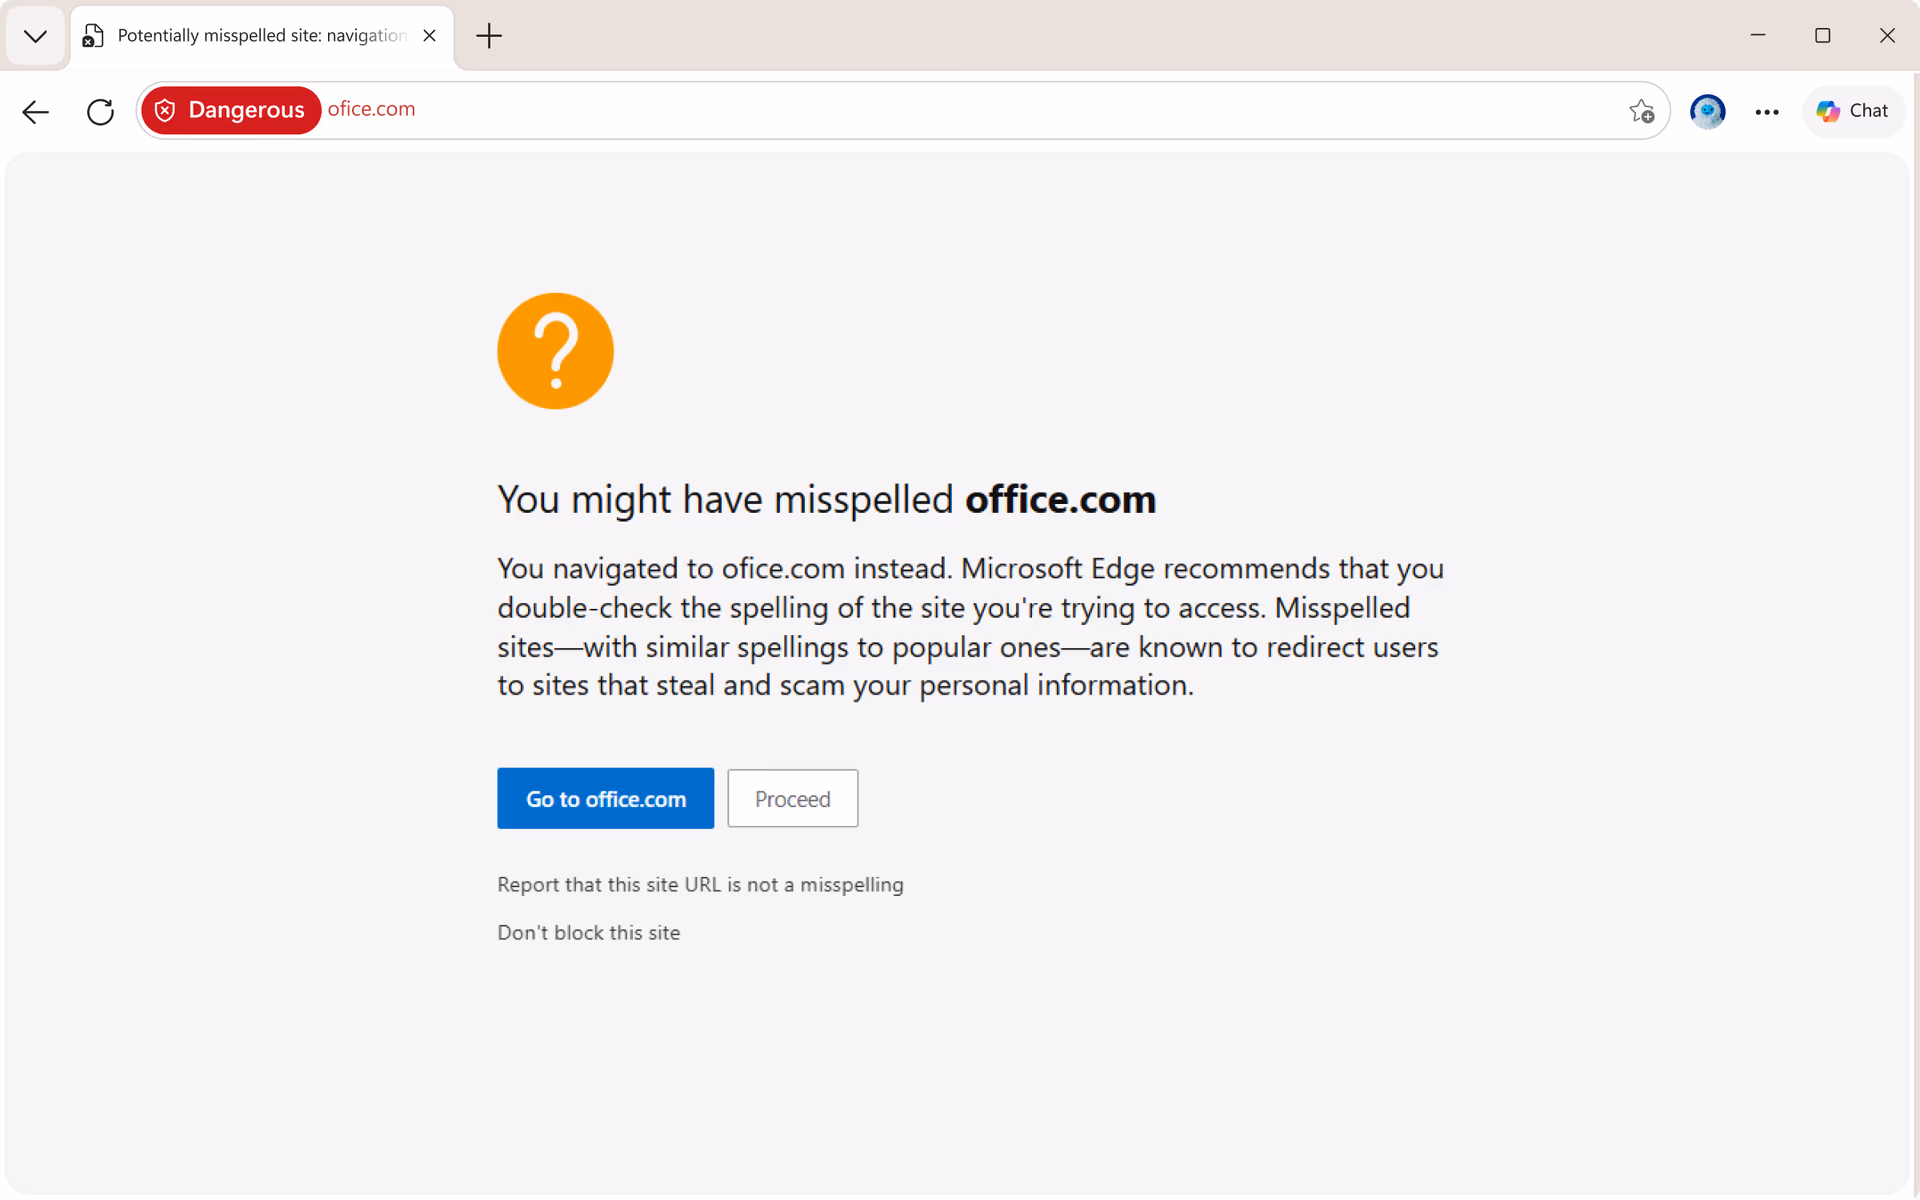Click the office.com bold heading text
Image resolution: width=1920 pixels, height=1200 pixels.
1060,499
